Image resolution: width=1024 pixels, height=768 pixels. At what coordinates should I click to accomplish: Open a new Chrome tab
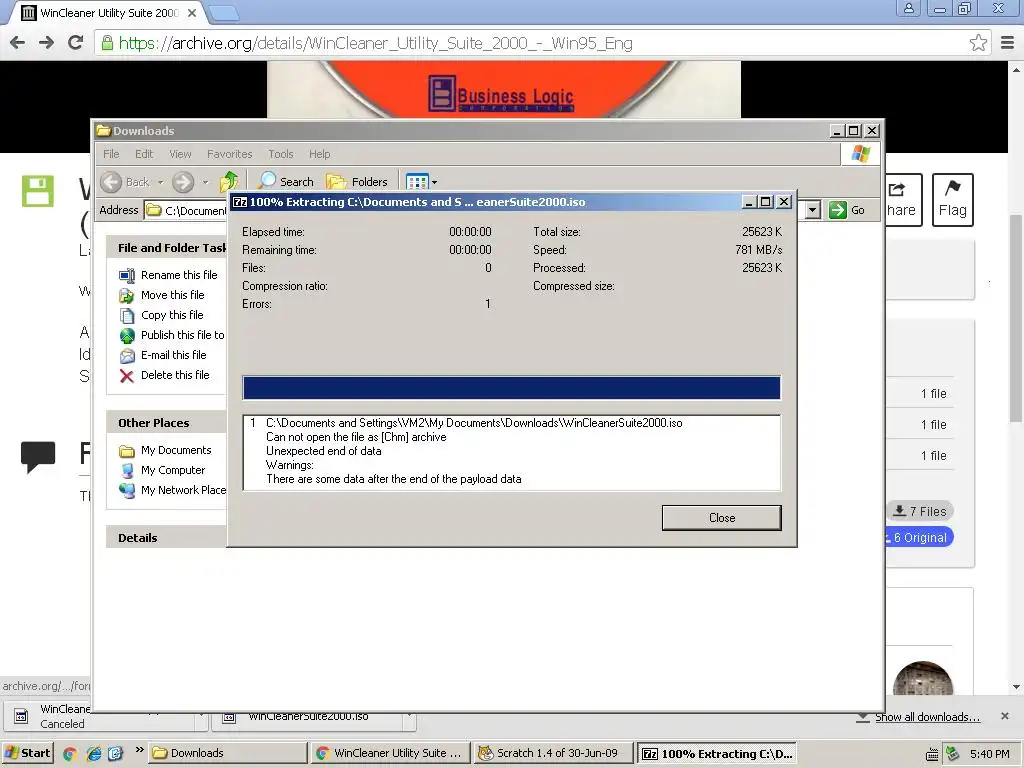[224, 12]
